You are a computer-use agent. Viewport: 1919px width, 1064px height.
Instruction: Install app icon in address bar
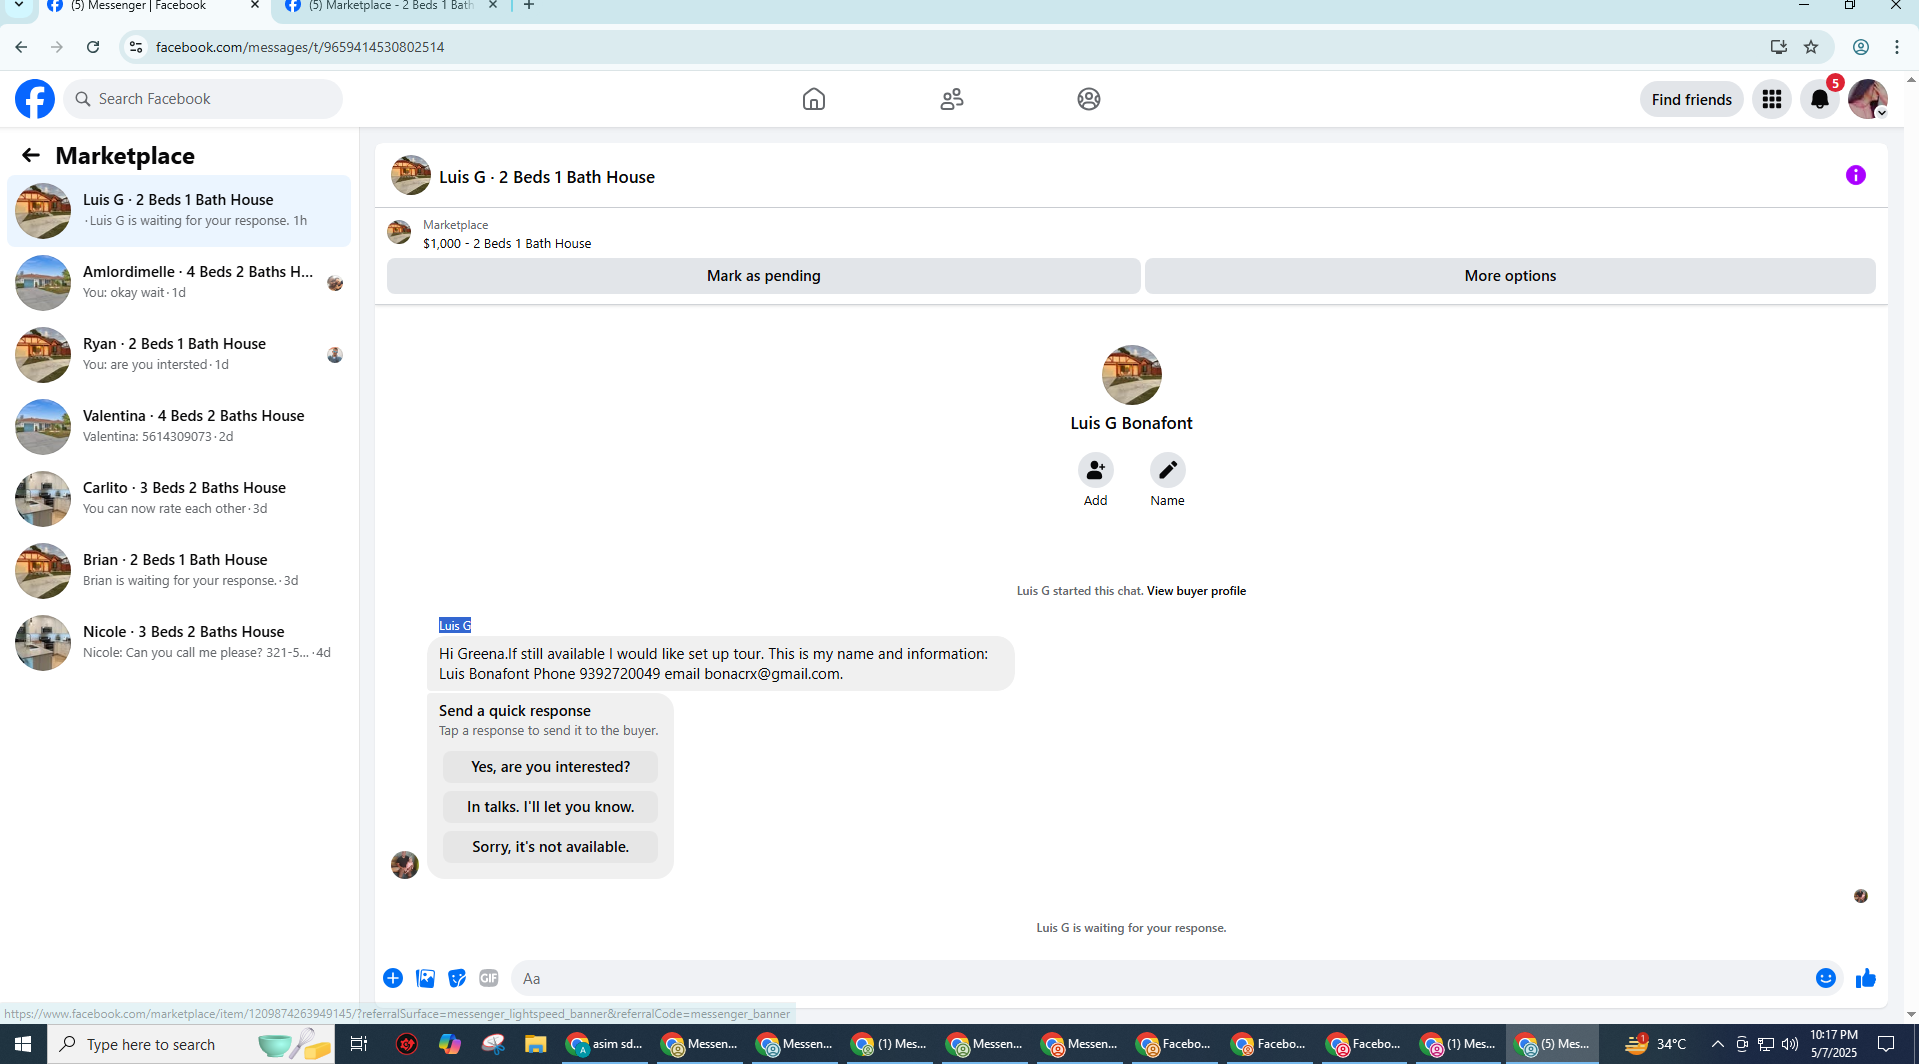(x=1778, y=47)
